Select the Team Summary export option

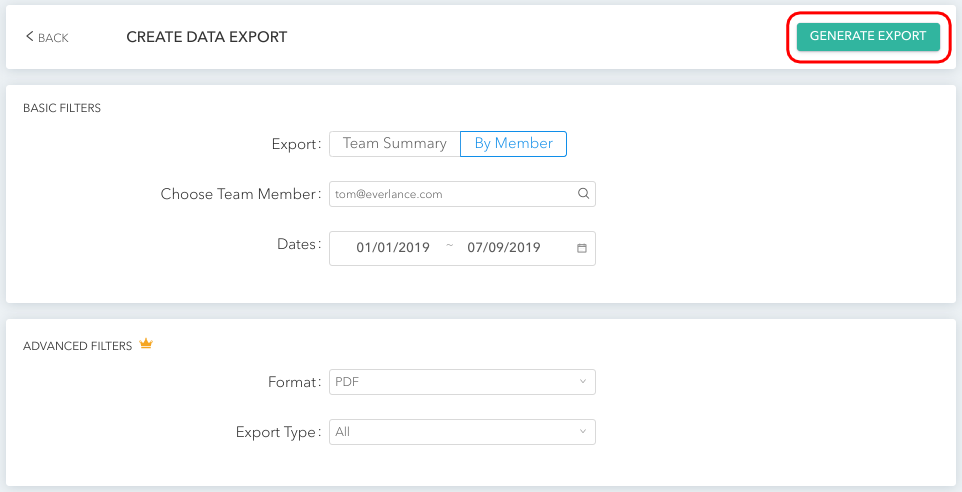tap(394, 144)
